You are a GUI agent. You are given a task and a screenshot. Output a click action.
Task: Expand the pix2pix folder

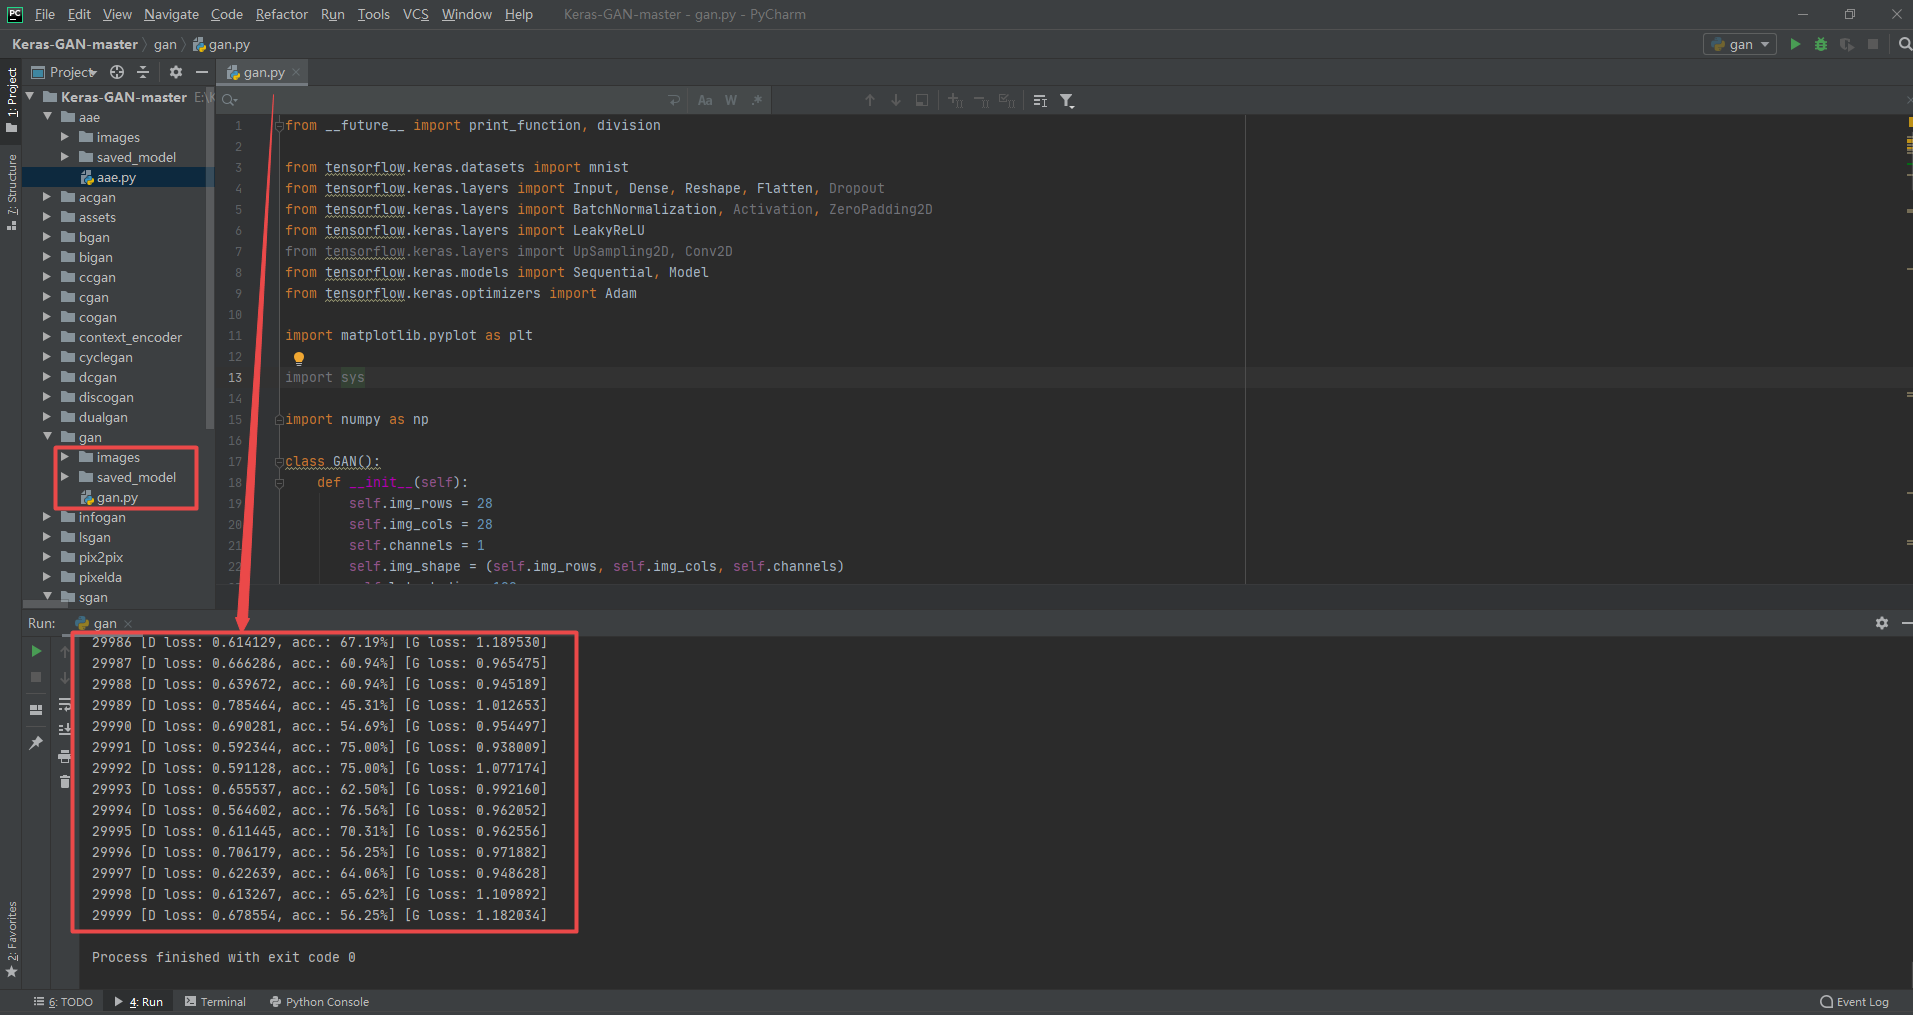[47, 557]
